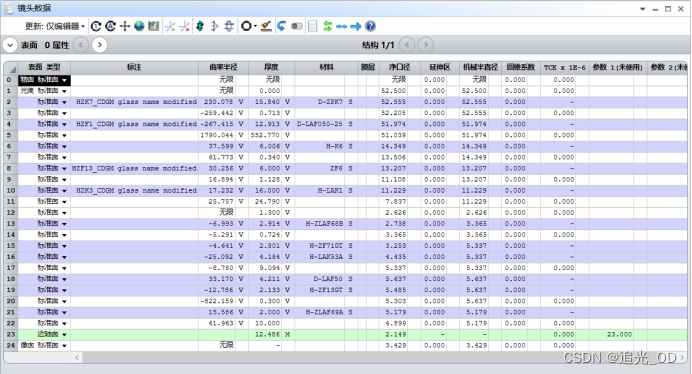Open the surface type dropdown for row 1 光阑
The height and width of the screenshot is (374, 692).
pos(64,91)
